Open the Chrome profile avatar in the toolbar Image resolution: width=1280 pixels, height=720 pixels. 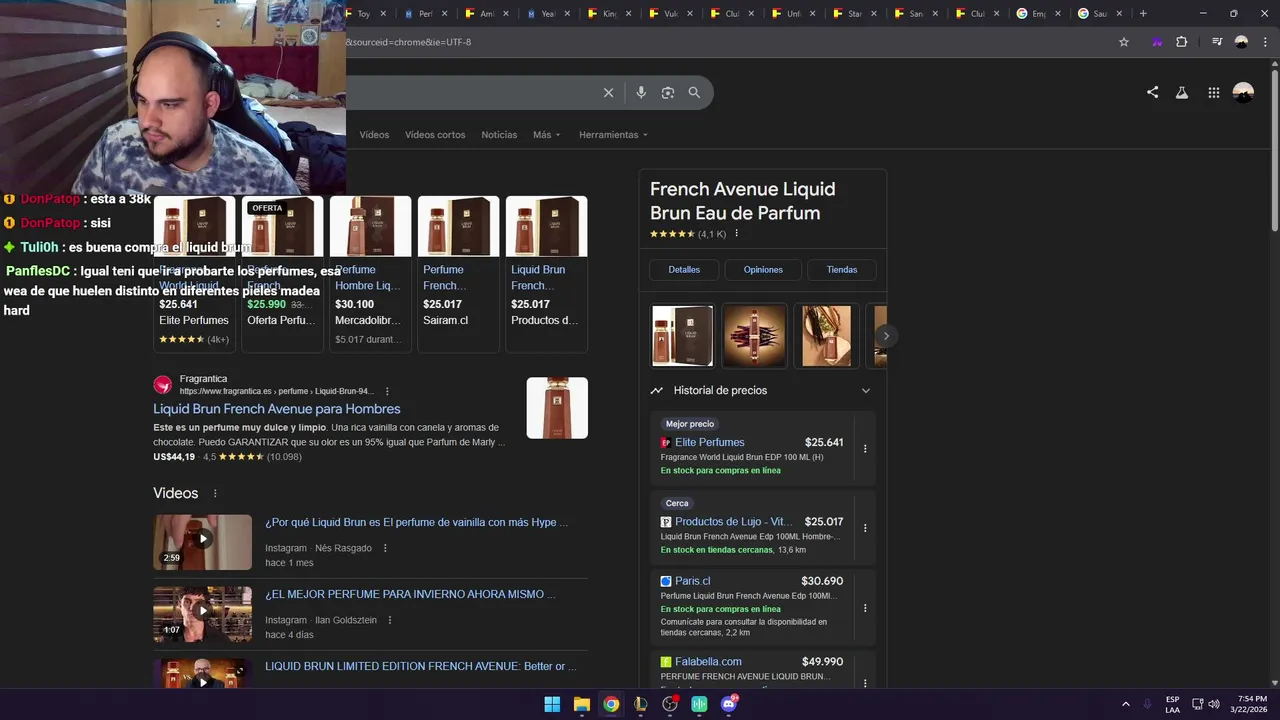[x=1241, y=42]
